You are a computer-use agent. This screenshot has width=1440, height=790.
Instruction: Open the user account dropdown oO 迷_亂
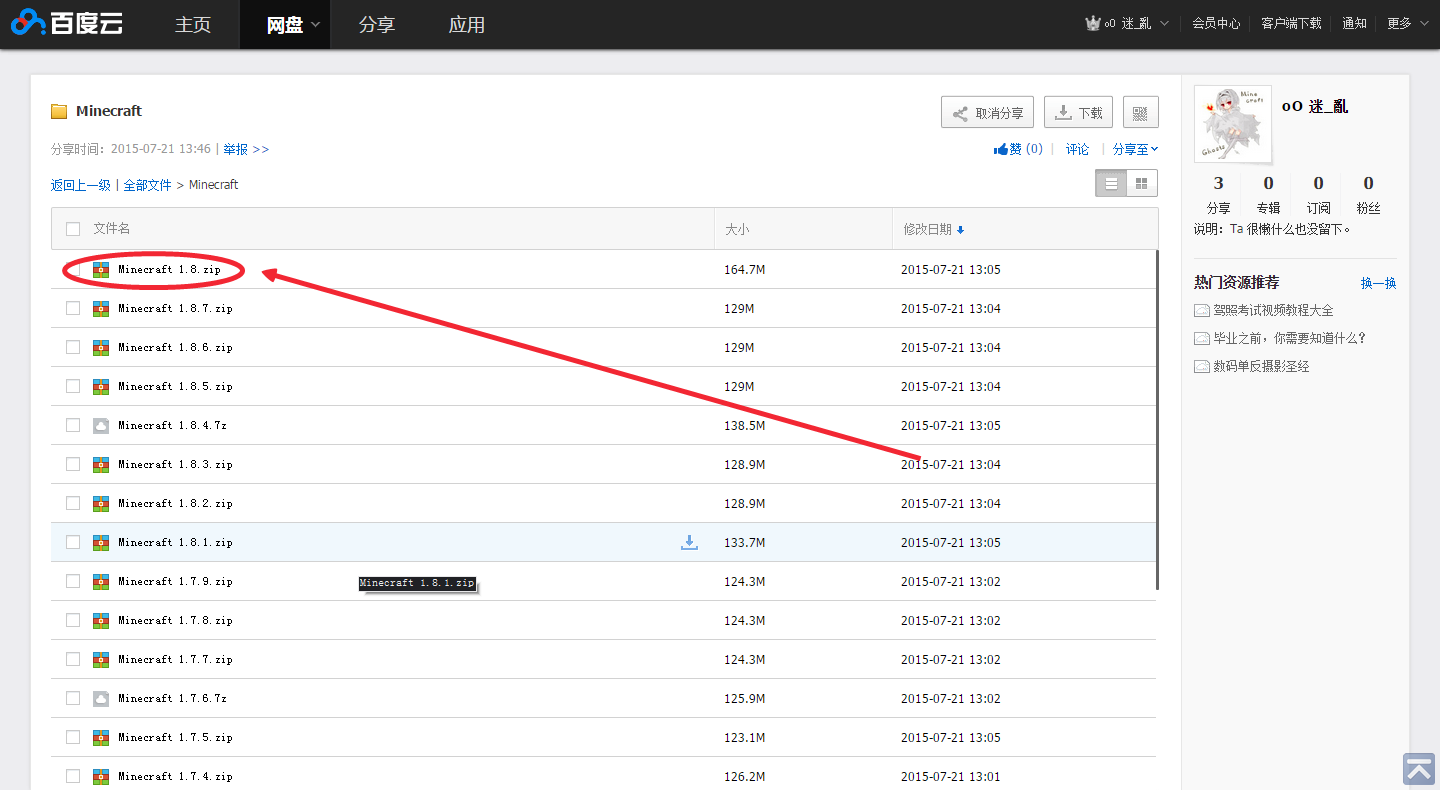1127,23
